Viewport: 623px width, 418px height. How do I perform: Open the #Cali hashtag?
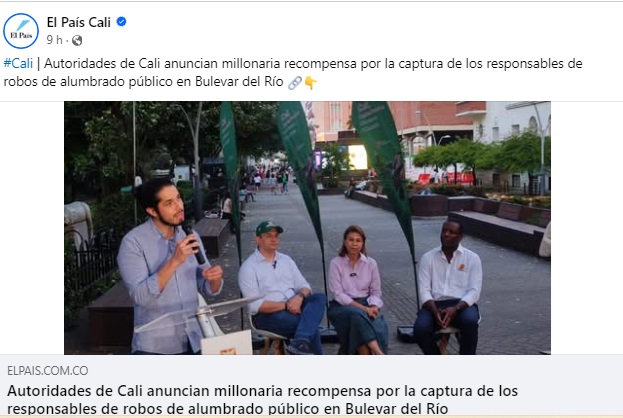18,63
